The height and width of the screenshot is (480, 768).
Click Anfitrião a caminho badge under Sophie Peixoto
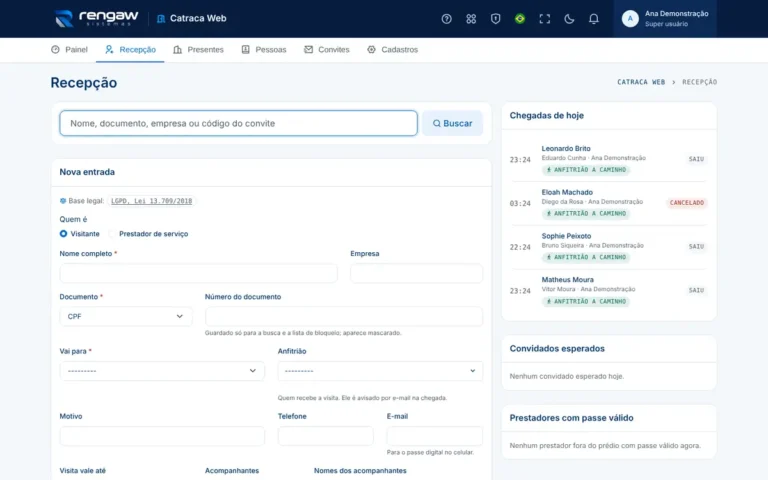[x=586, y=257]
